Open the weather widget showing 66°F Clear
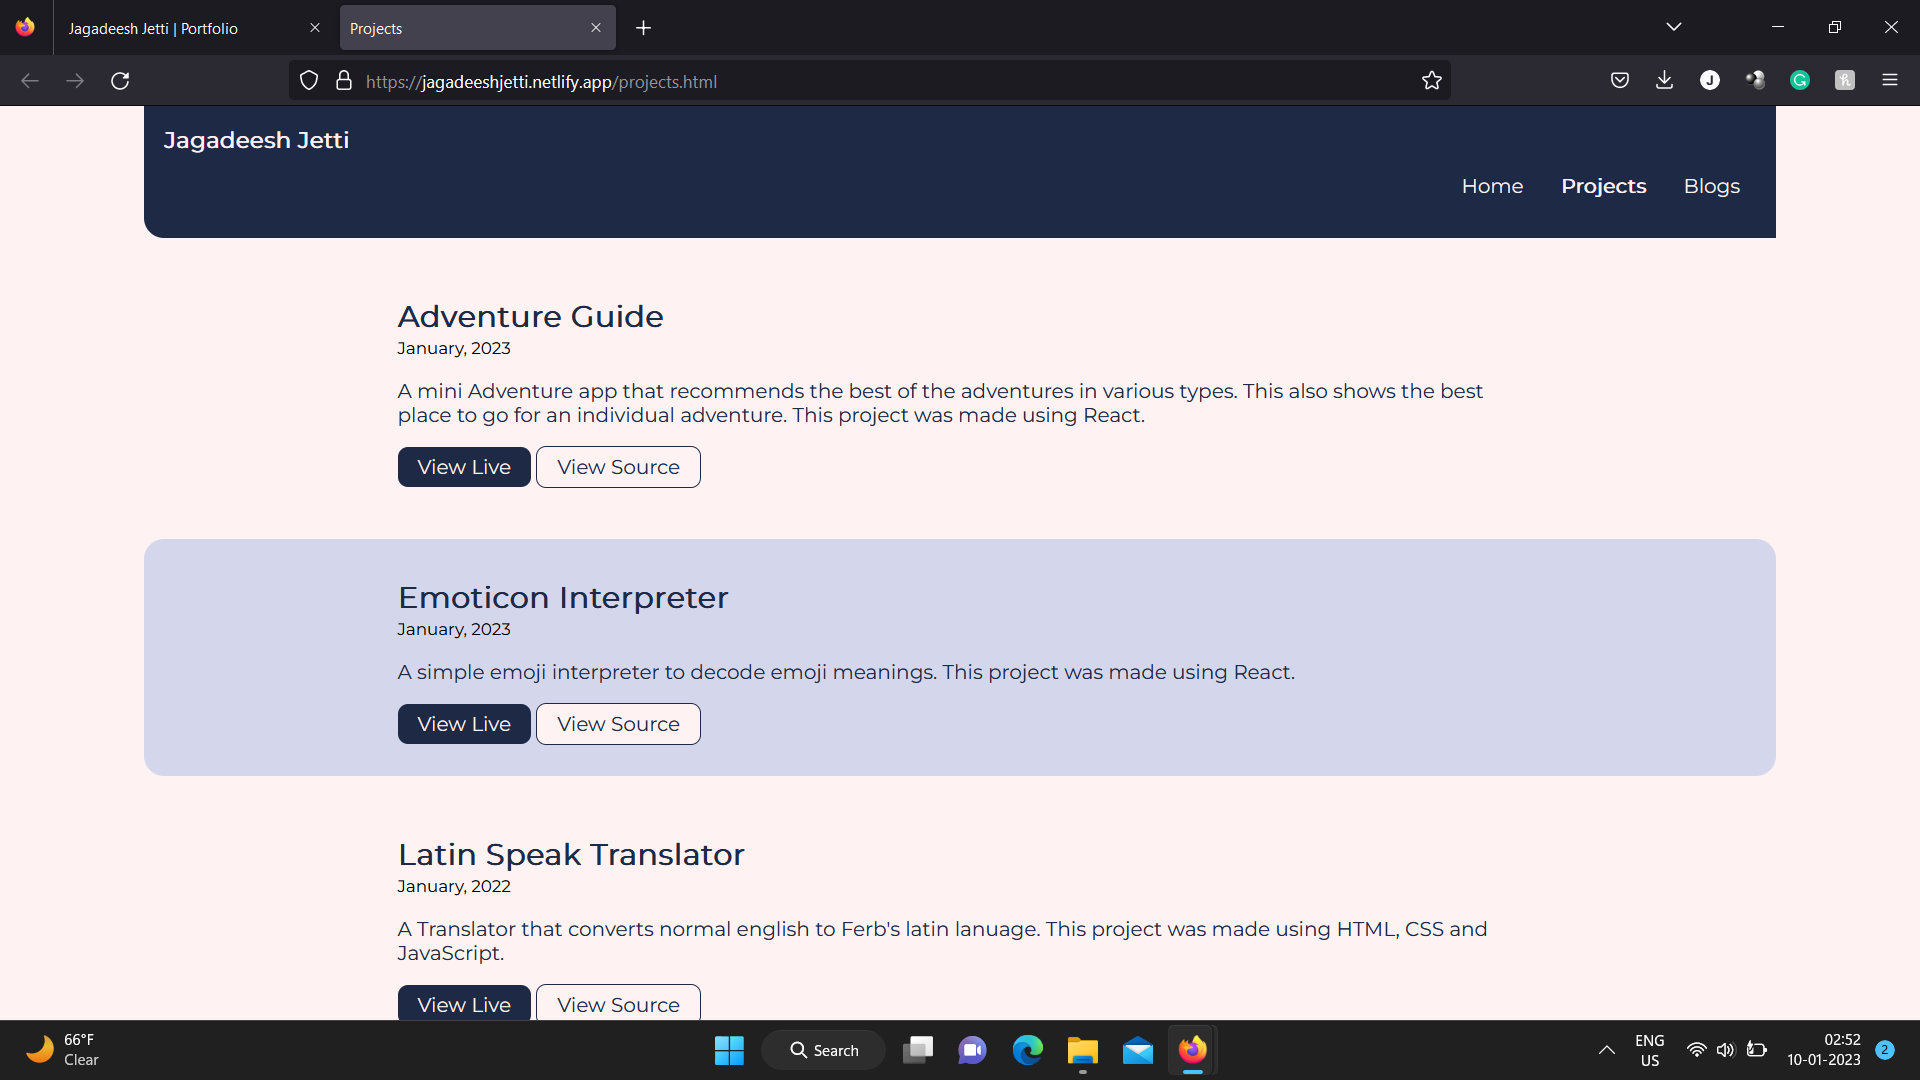The width and height of the screenshot is (1920, 1080). pyautogui.click(x=60, y=1050)
